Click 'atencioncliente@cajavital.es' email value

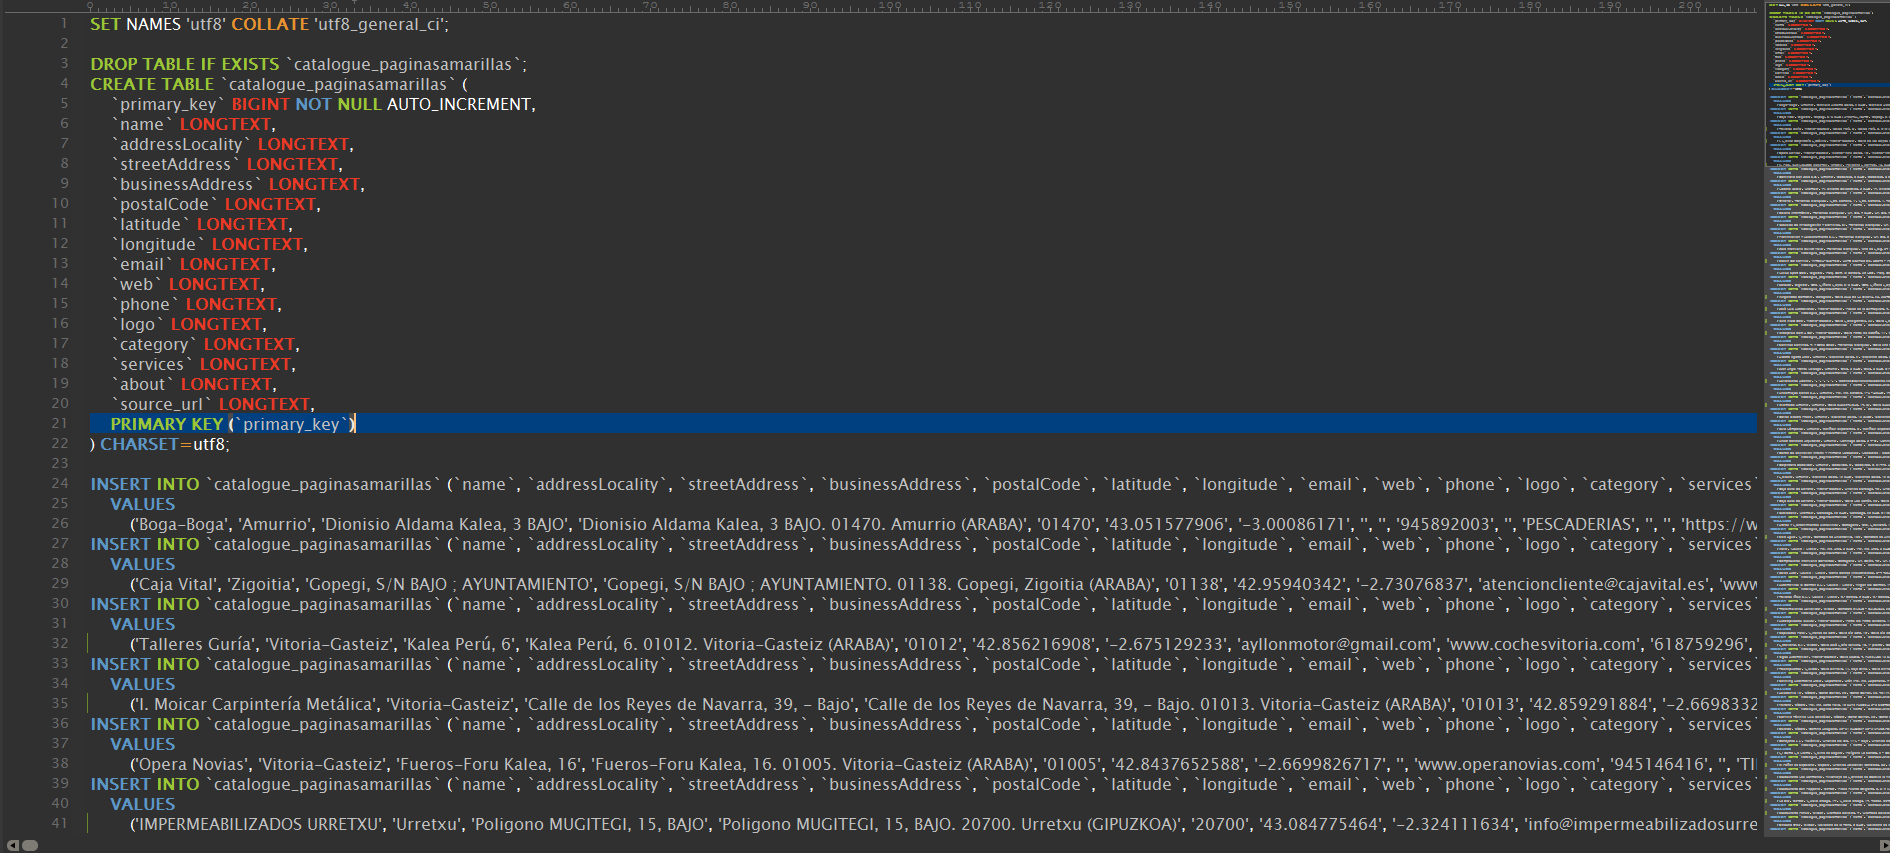tap(1593, 584)
